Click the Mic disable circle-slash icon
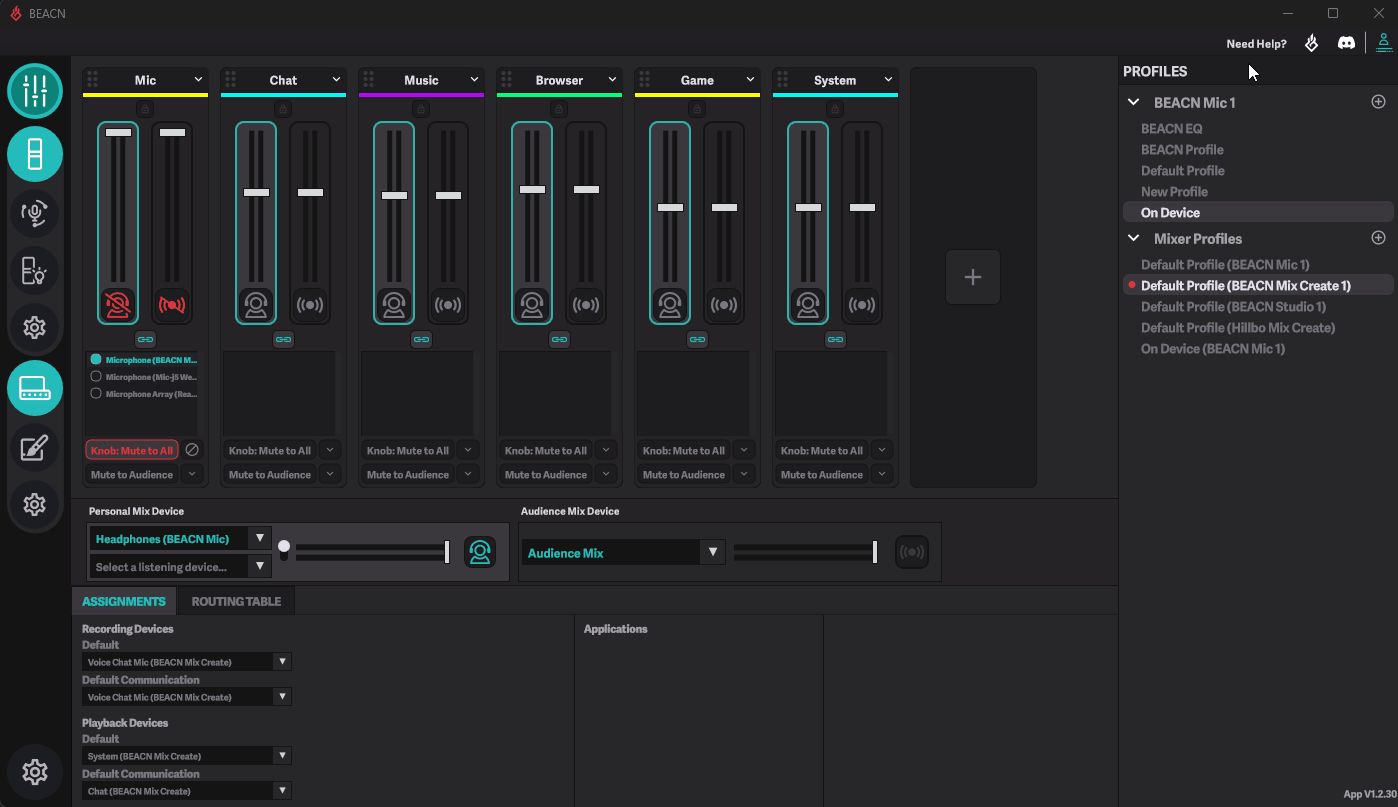 pos(192,450)
